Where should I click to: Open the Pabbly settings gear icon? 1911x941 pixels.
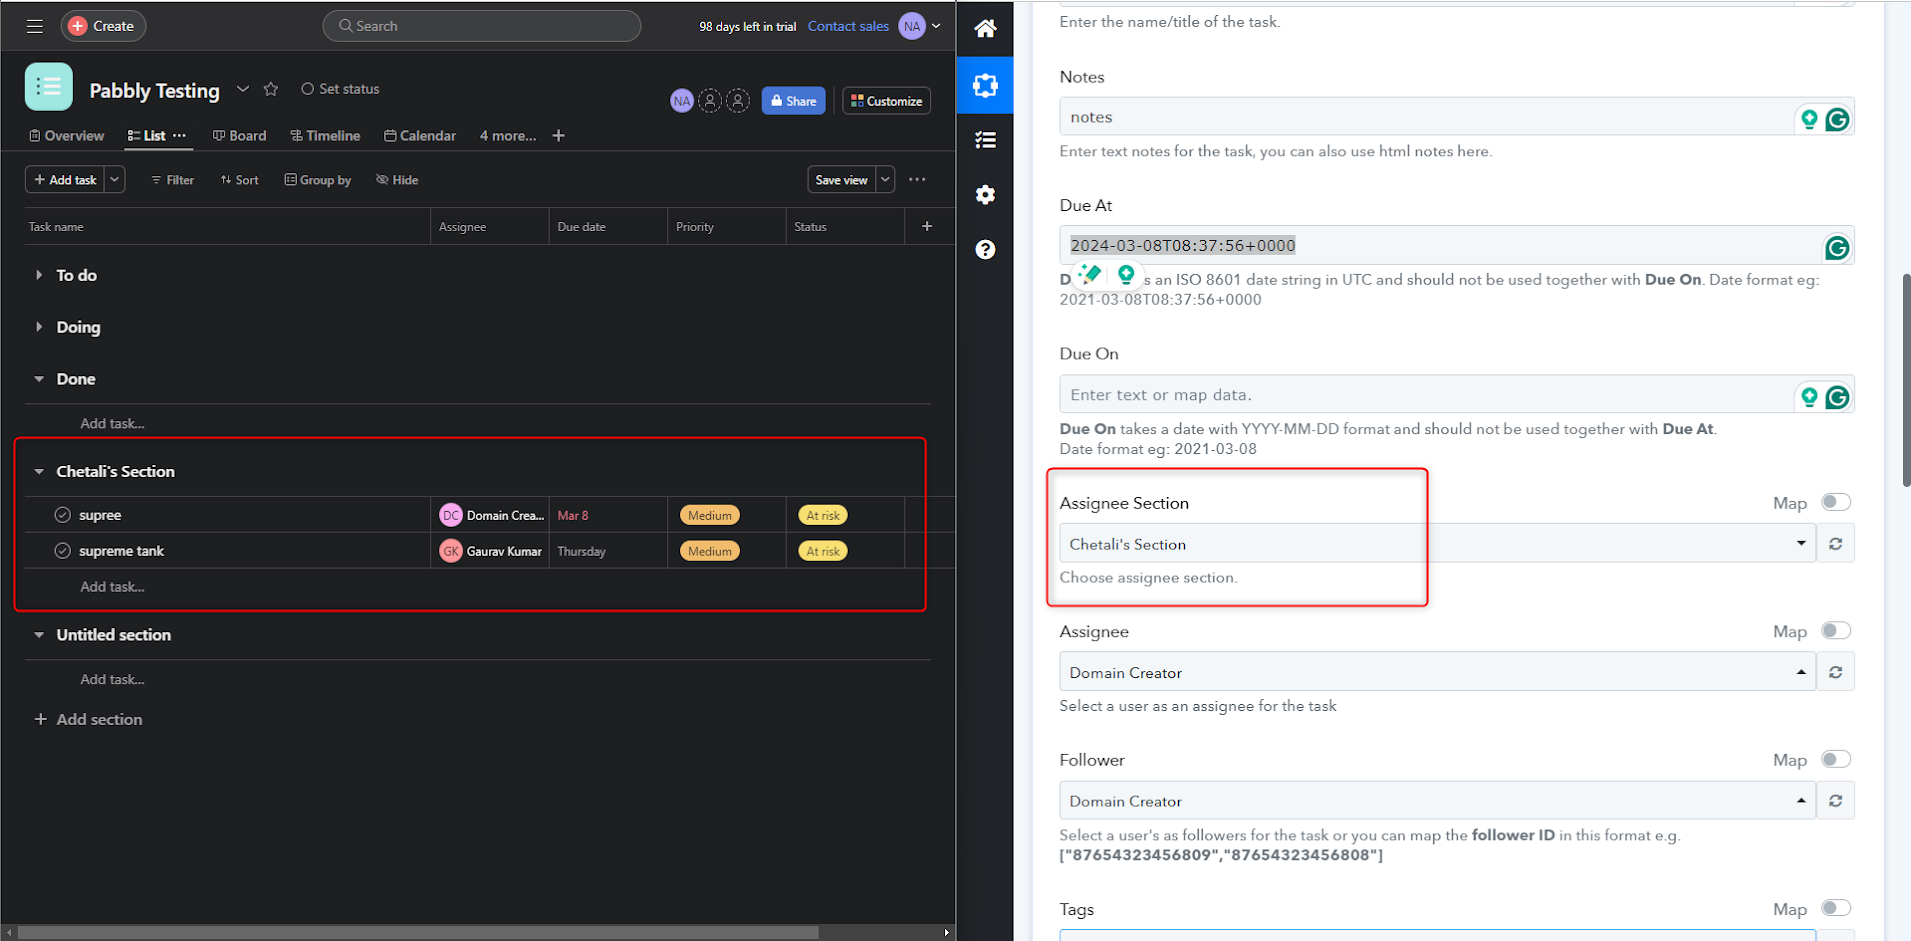pos(985,194)
